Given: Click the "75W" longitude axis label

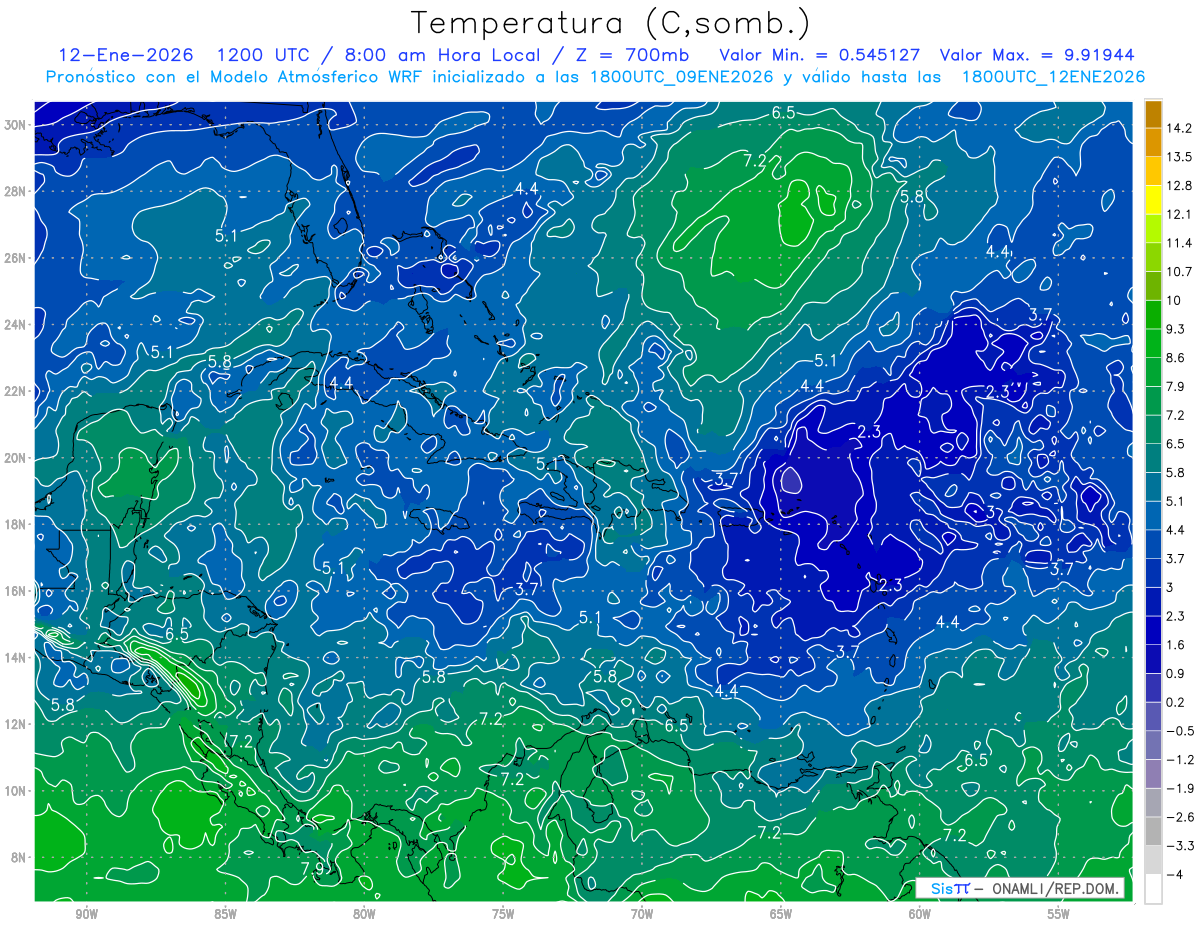Looking at the screenshot, I should tap(503, 914).
